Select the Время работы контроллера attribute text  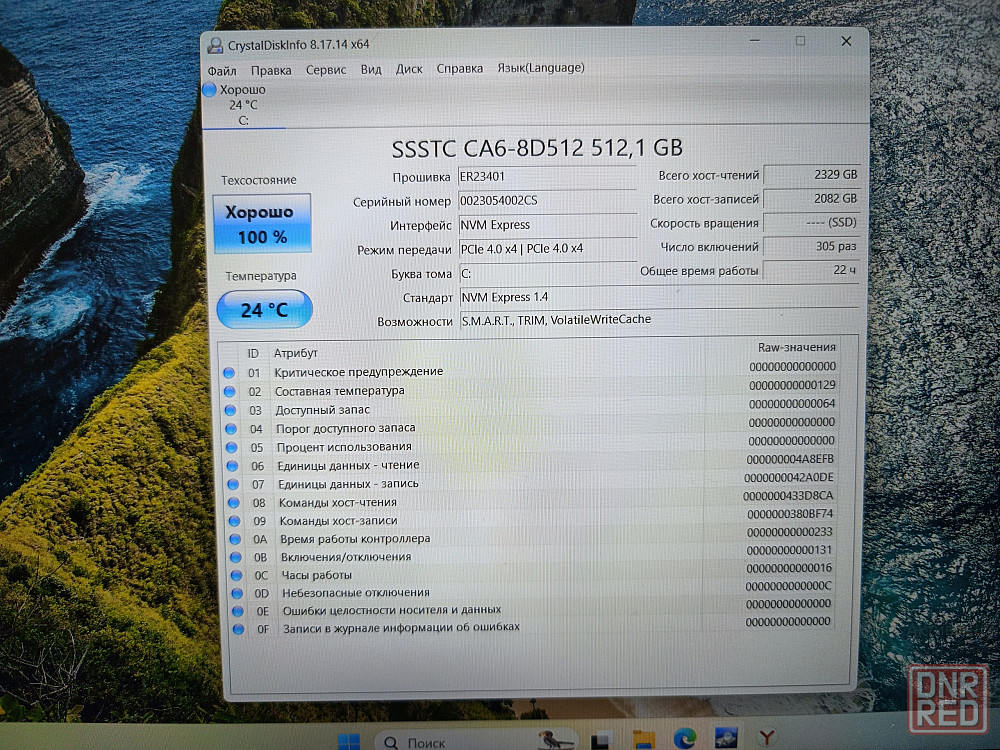pos(355,539)
